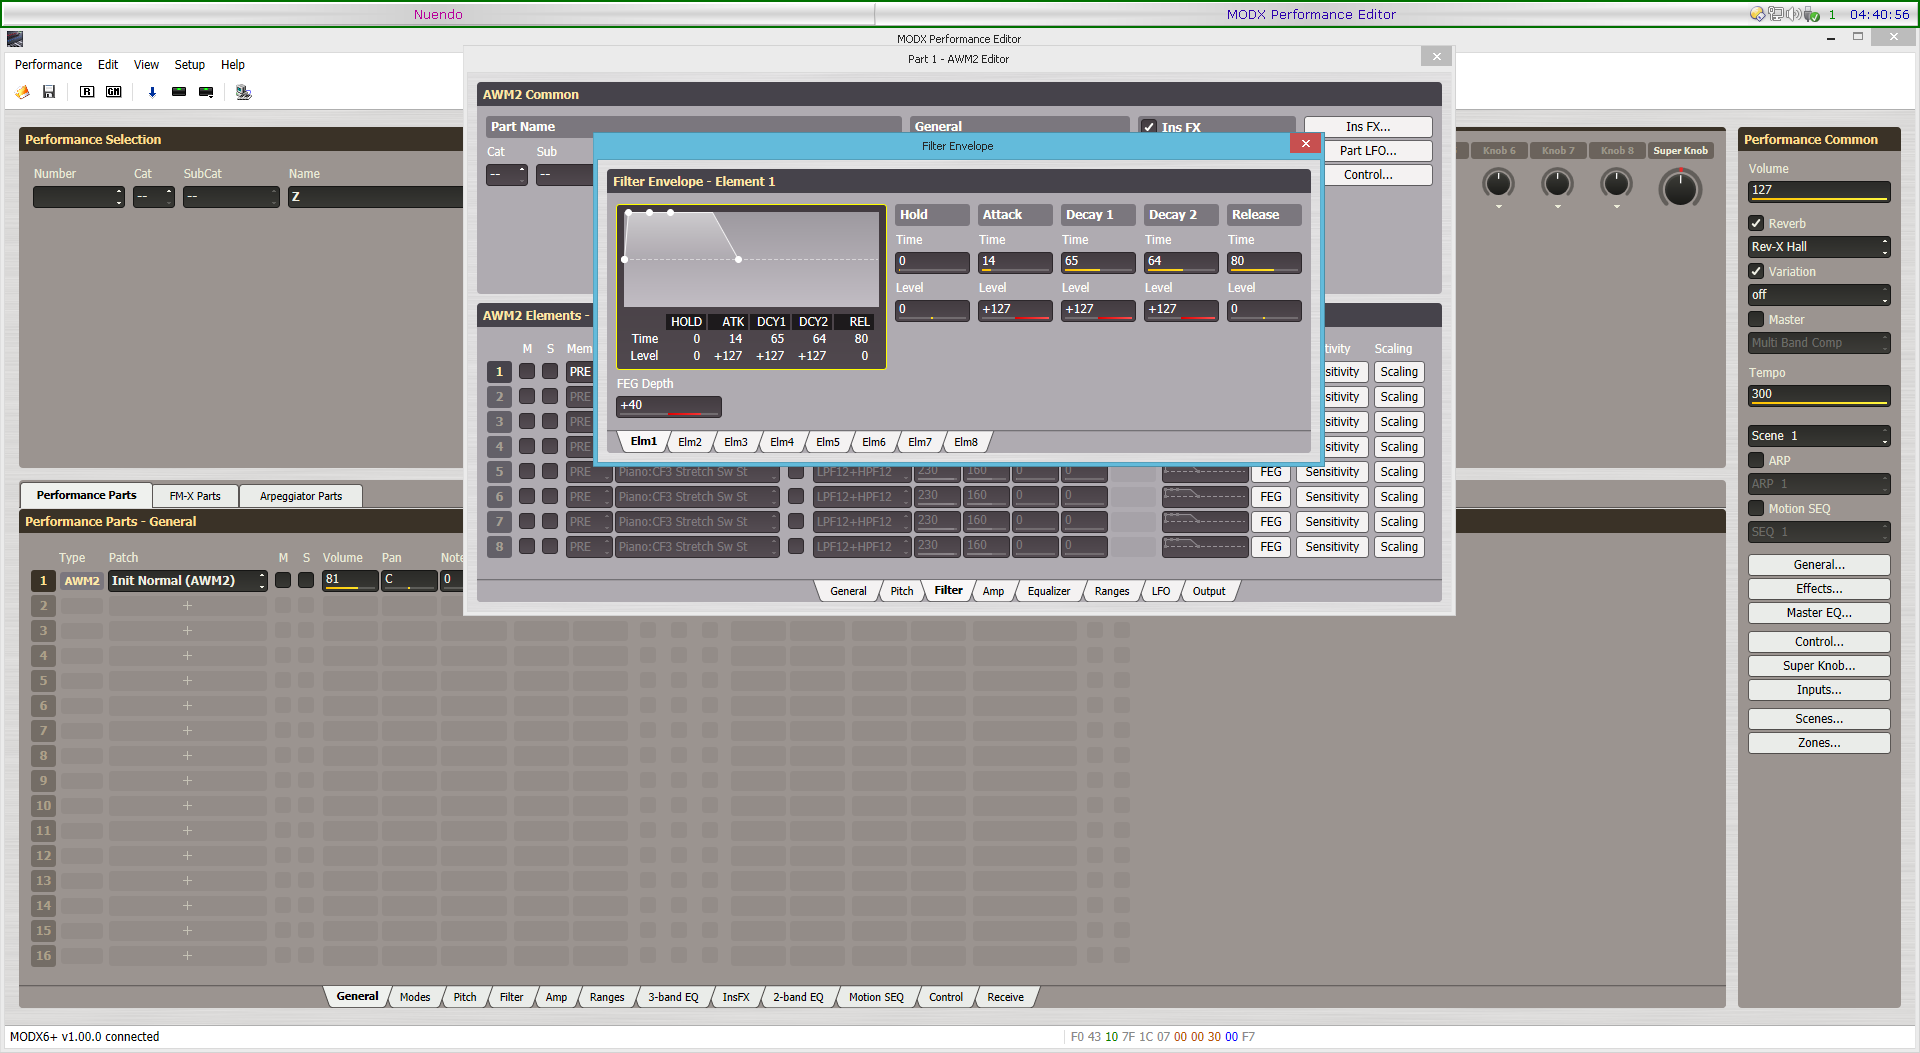Screen dimensions: 1920x1053
Task: Click the speaker volume tray icon
Action: [x=1793, y=14]
